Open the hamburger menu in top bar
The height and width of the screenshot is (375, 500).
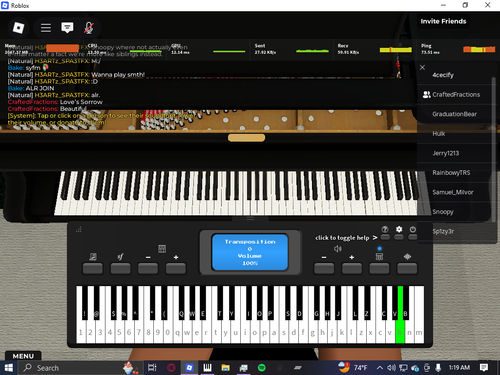pyautogui.click(x=46, y=28)
